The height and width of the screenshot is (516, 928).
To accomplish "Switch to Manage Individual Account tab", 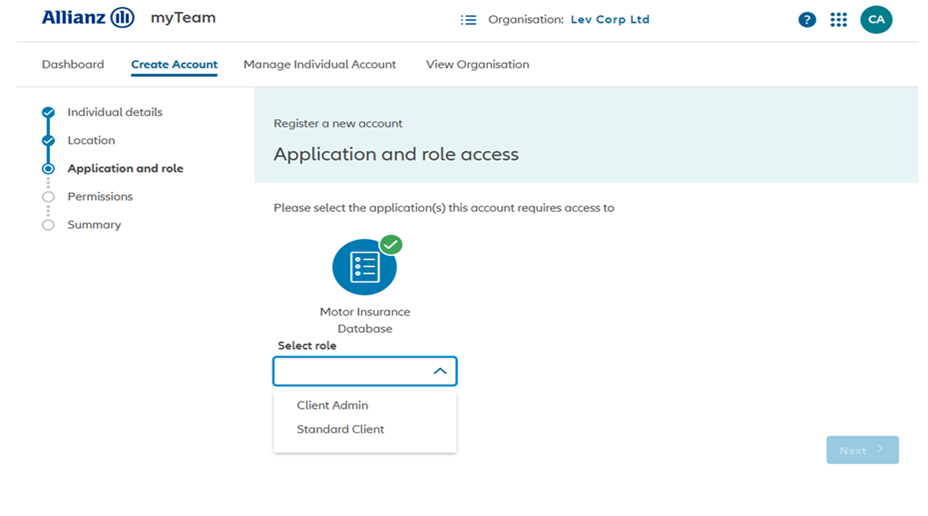I will coord(320,64).
